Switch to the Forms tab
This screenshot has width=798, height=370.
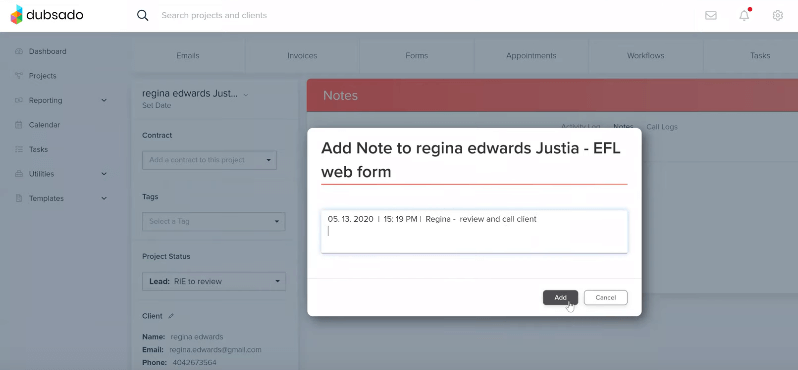(x=417, y=55)
